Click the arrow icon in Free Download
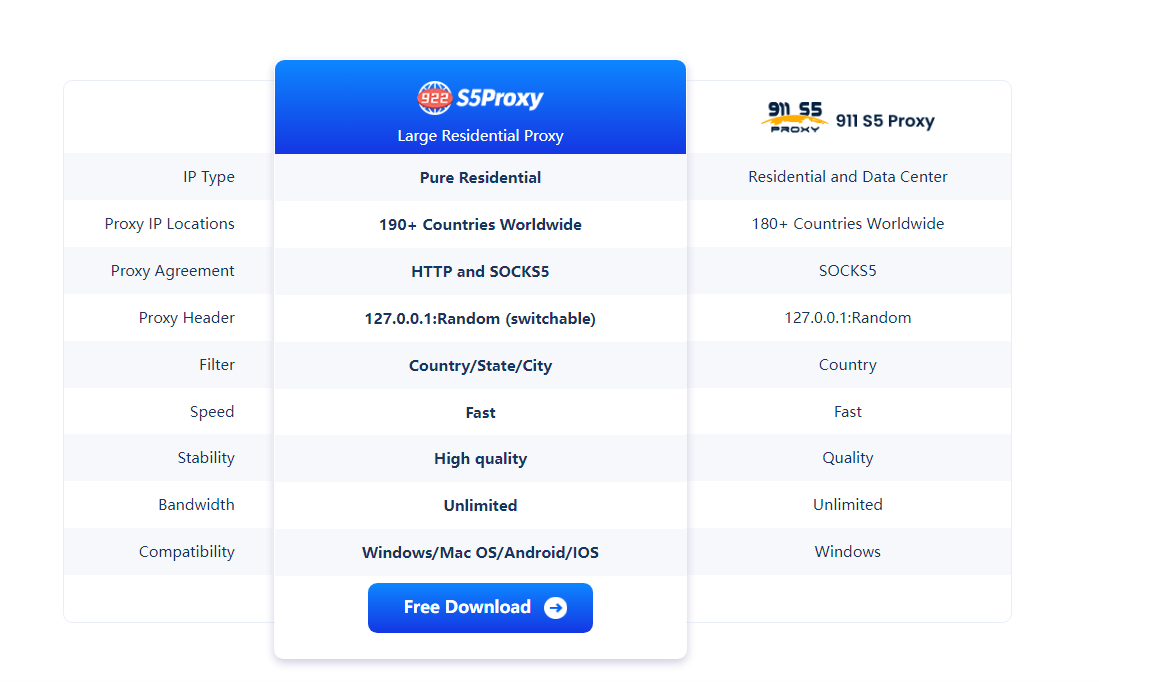Screen dimensions: 1152x682 tap(555, 608)
